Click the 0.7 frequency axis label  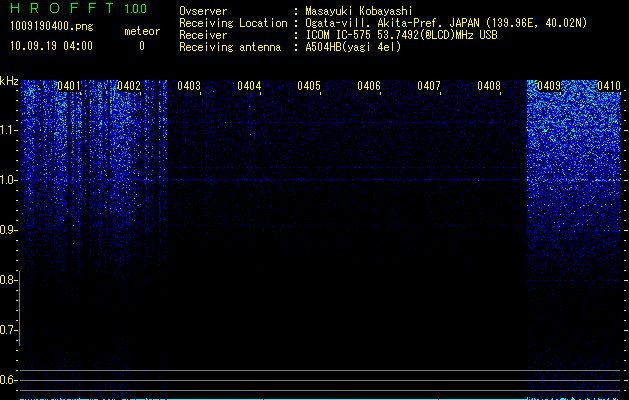pyautogui.click(x=7, y=330)
